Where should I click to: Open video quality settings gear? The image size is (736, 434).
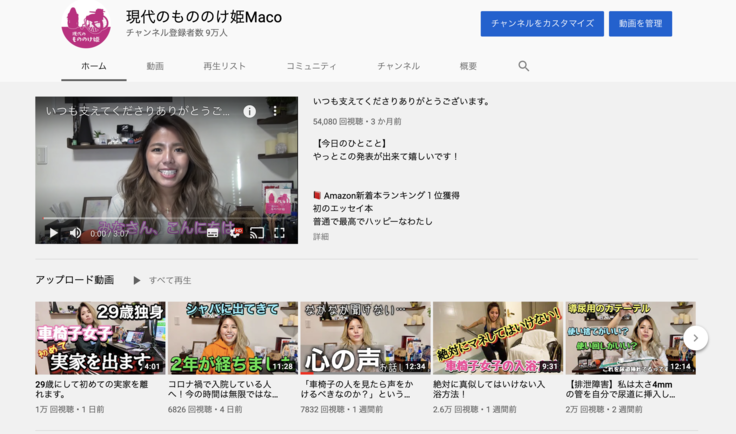[x=235, y=233]
